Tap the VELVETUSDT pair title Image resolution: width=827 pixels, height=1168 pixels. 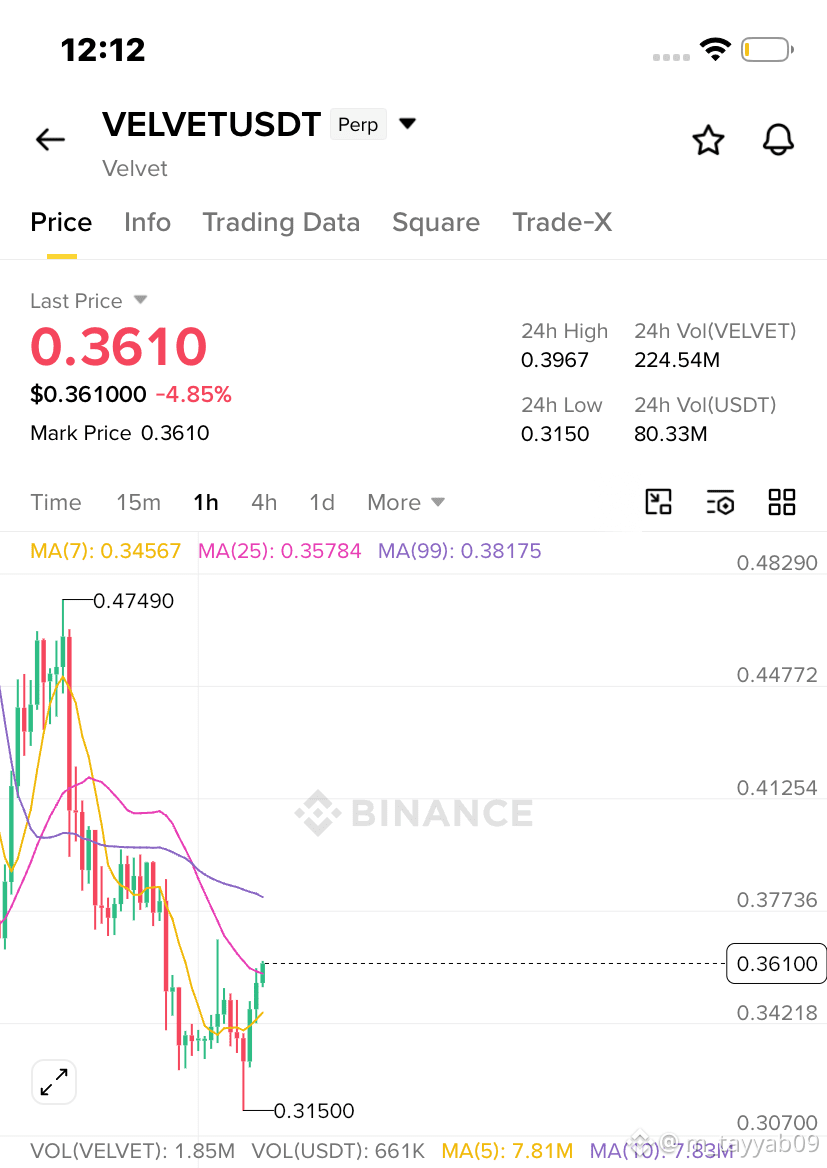212,124
